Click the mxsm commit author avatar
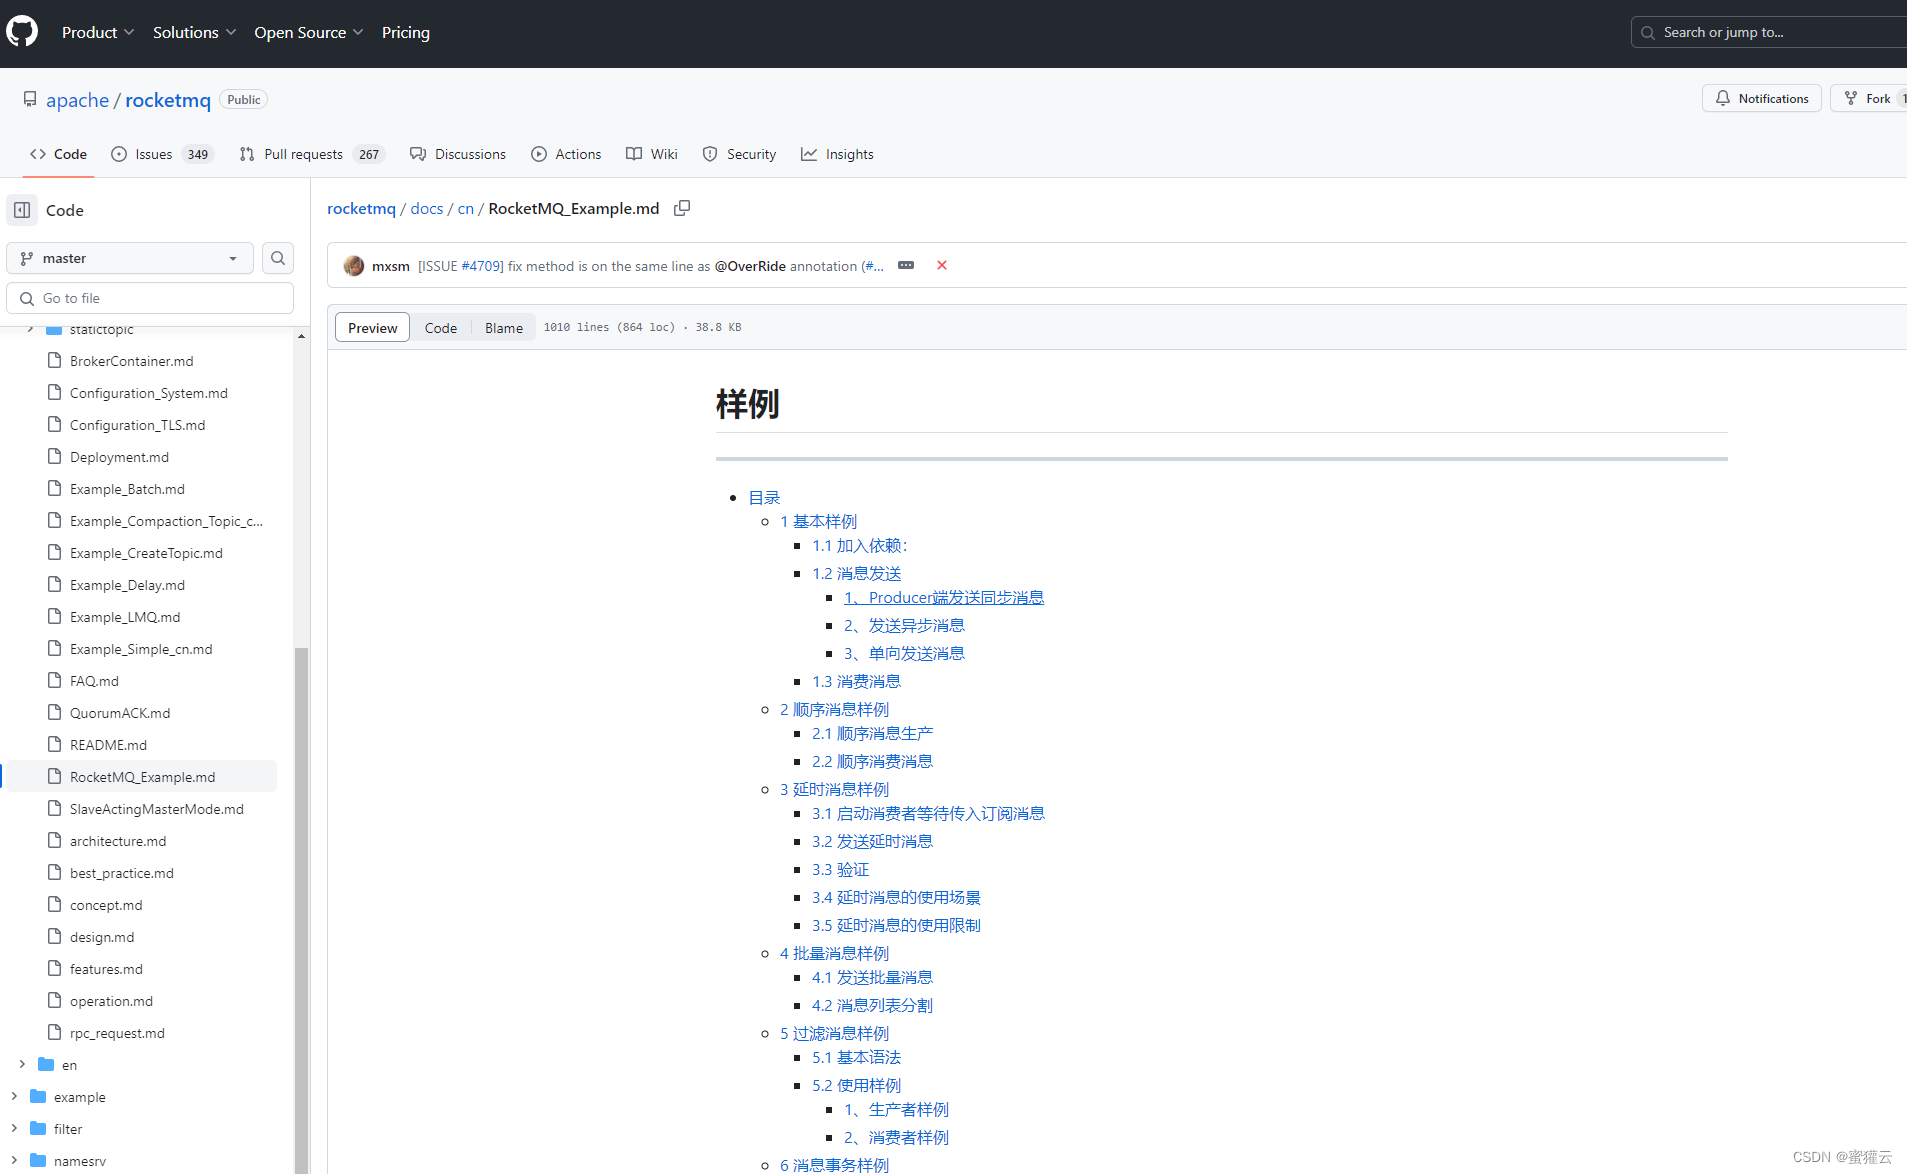1907x1174 pixels. tap(354, 265)
